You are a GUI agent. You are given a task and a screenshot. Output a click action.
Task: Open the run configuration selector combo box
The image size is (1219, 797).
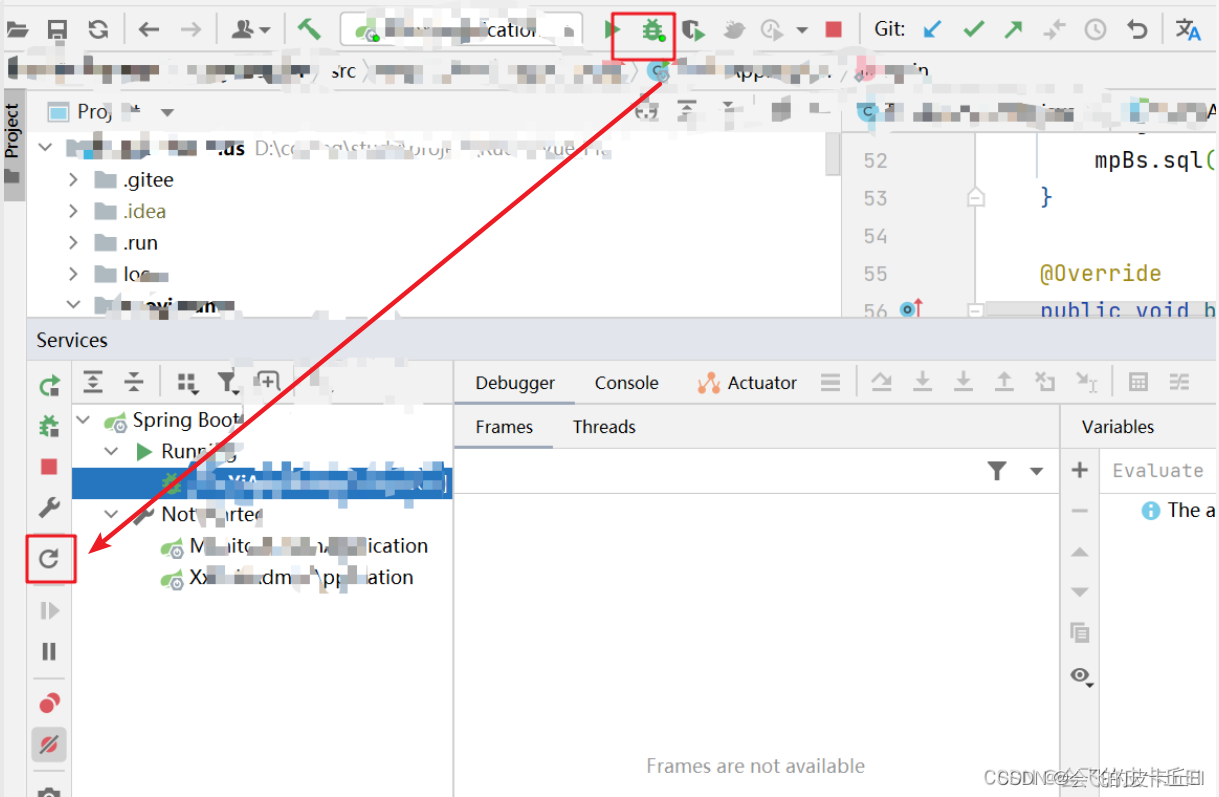point(461,30)
